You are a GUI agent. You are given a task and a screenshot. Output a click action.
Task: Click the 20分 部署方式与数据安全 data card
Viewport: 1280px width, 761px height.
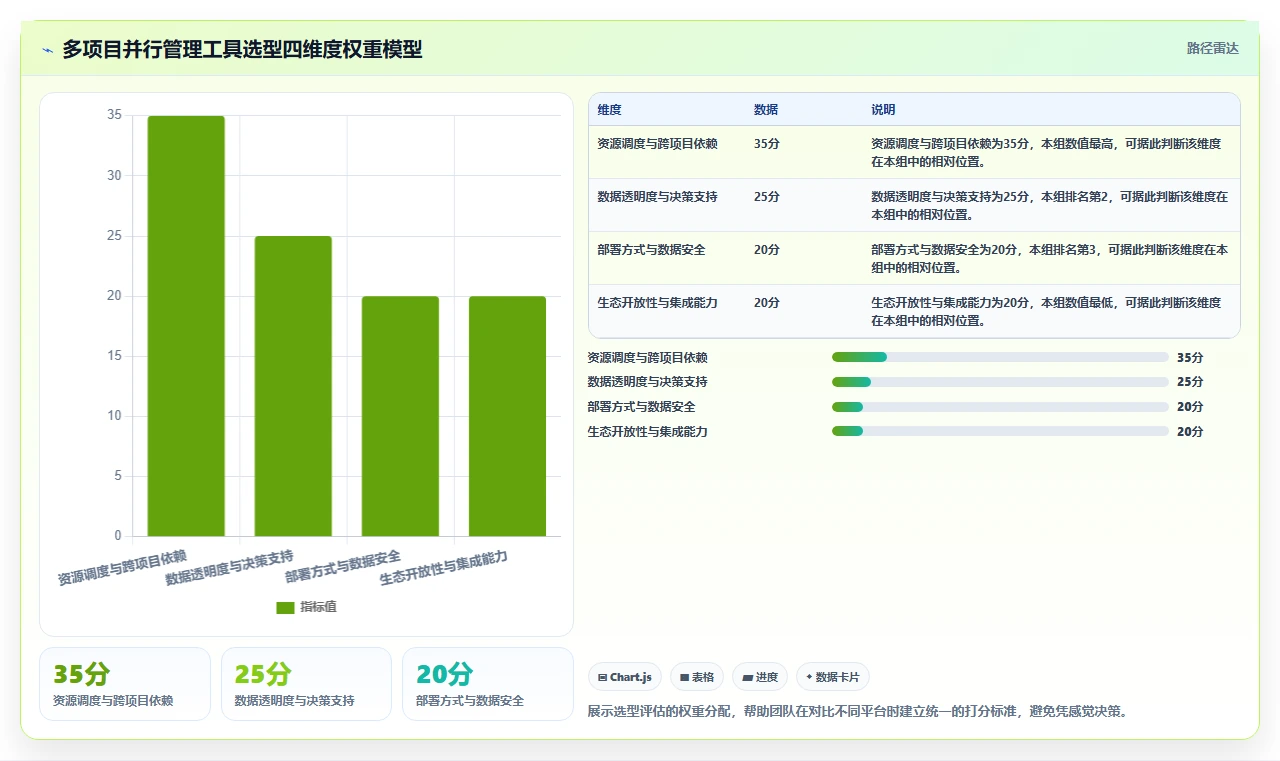(487, 684)
